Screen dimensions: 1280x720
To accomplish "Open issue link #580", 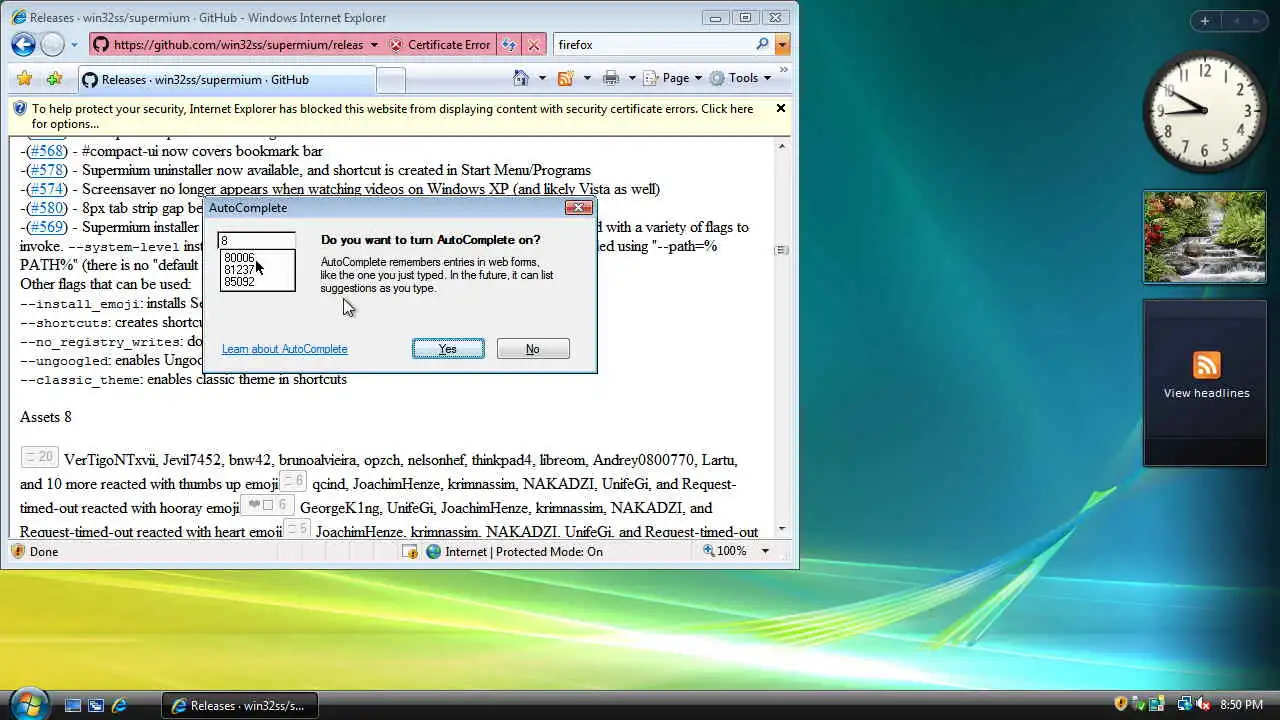I will [47, 208].
